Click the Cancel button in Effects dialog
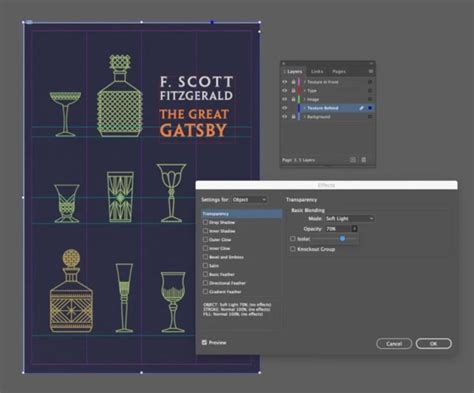The height and width of the screenshot is (393, 474). tap(394, 343)
